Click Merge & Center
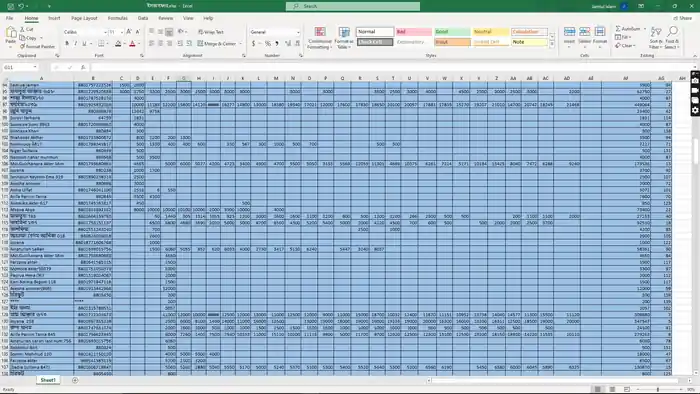Screen dimensions: 700x394 217,44
